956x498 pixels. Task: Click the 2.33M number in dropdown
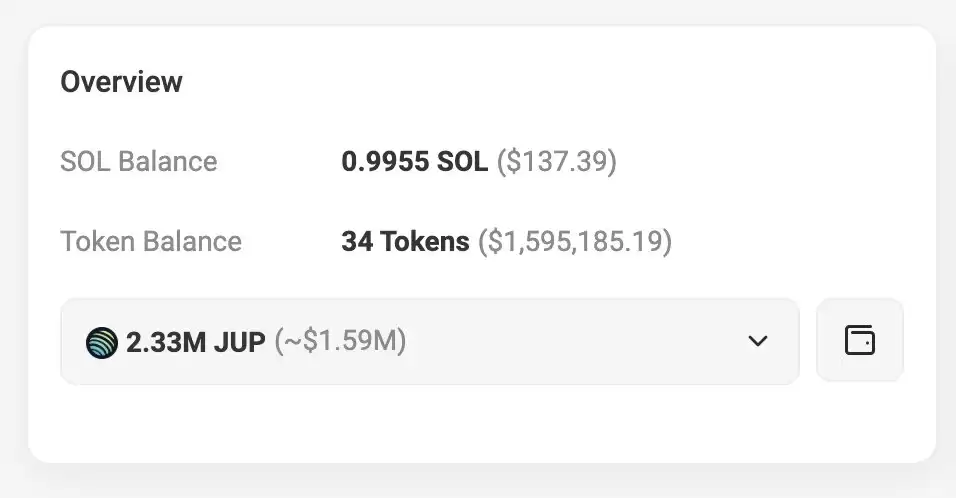point(166,342)
